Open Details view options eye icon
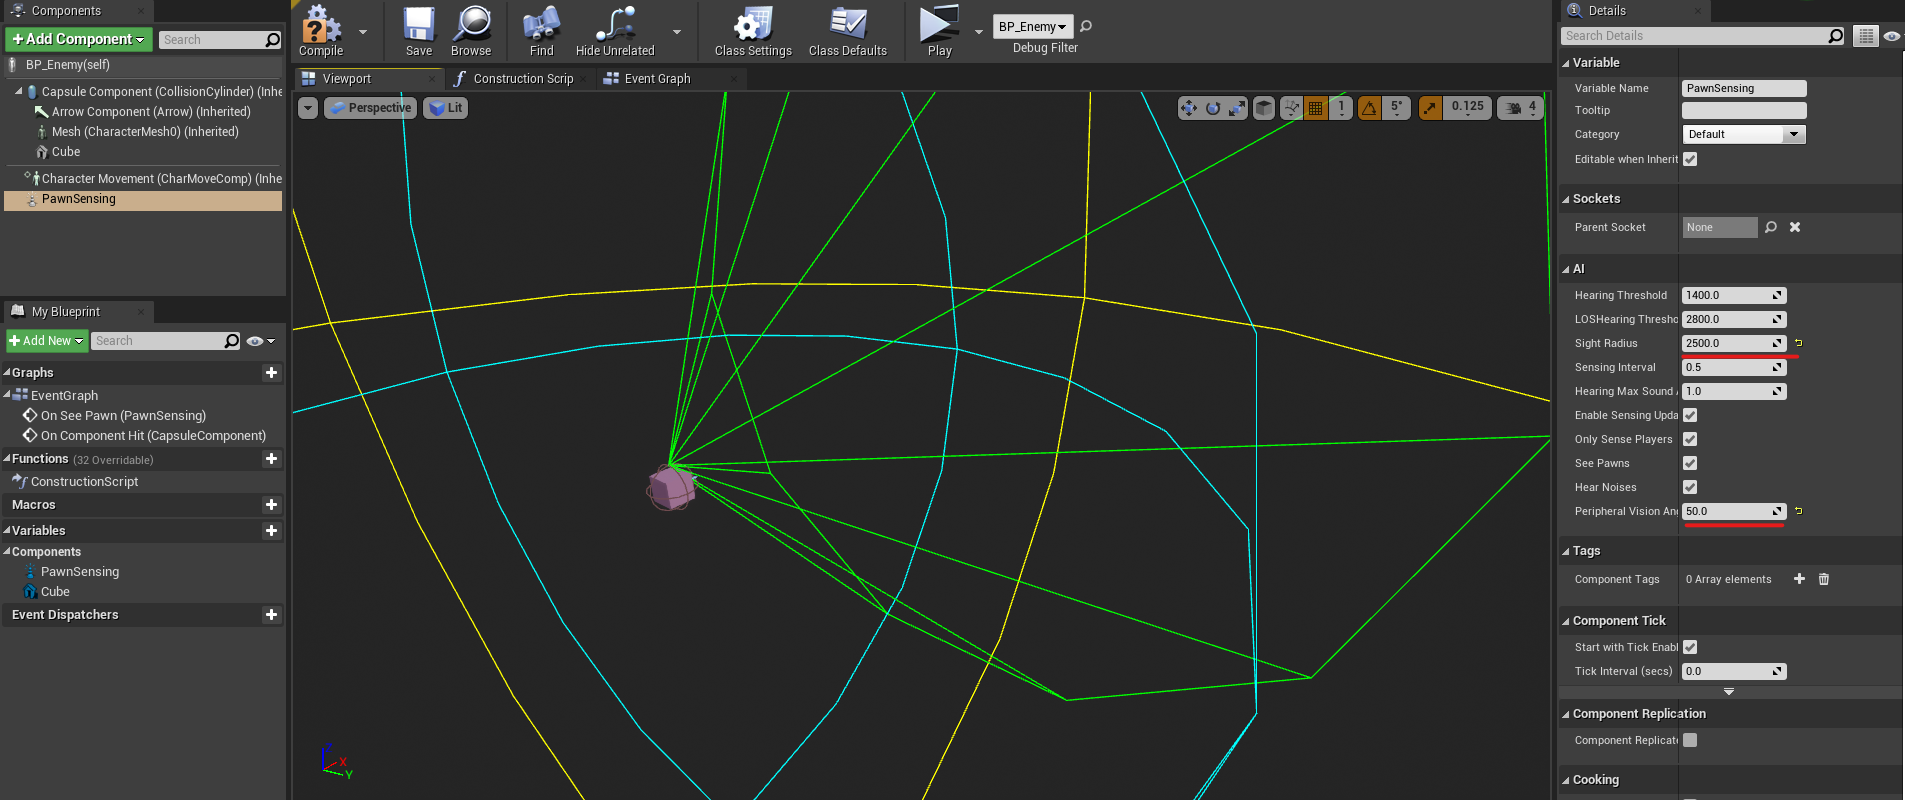Image resolution: width=1905 pixels, height=800 pixels. click(1891, 36)
